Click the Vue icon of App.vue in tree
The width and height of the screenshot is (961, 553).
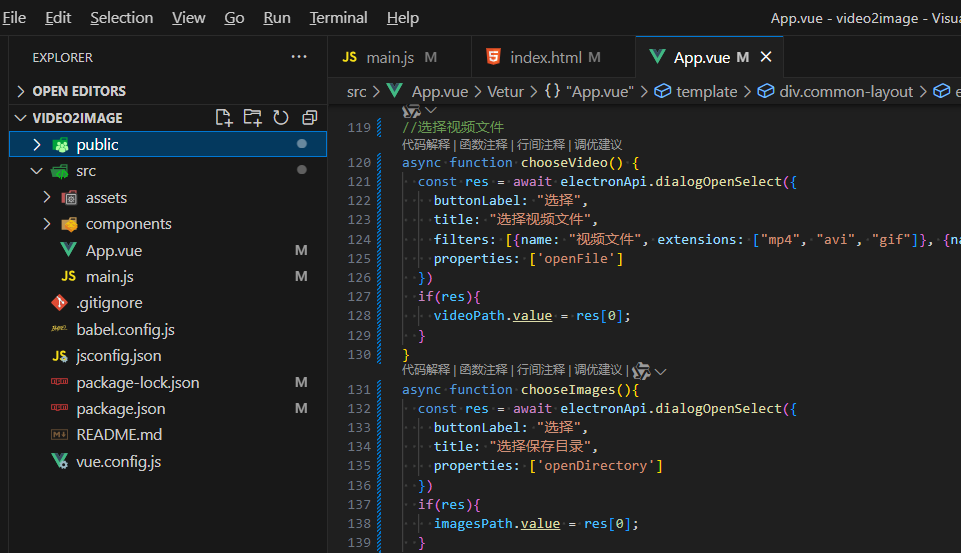click(x=69, y=250)
